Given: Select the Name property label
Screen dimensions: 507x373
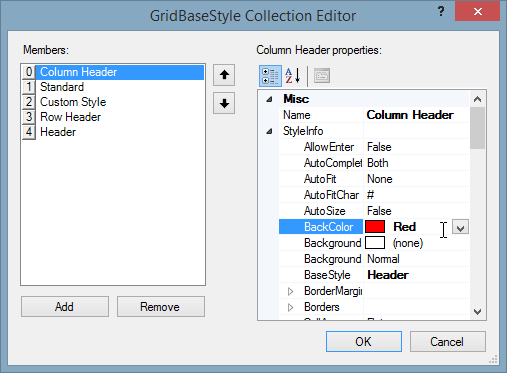Looking at the screenshot, I should point(297,115).
